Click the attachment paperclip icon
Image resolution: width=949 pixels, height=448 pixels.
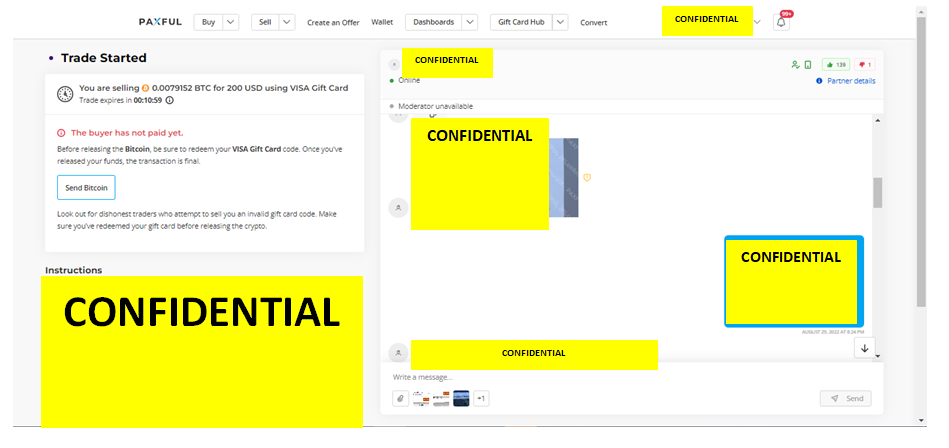pyautogui.click(x=401, y=398)
